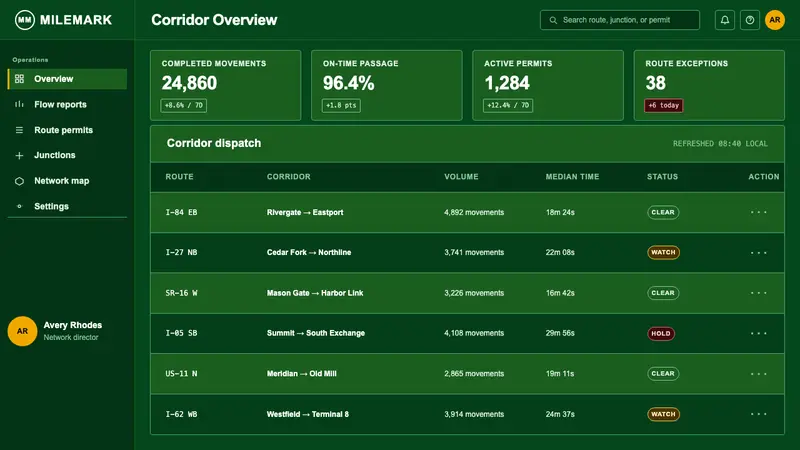The width and height of the screenshot is (800, 450).
Task: Click the Route permits list icon
Action: coord(19,130)
